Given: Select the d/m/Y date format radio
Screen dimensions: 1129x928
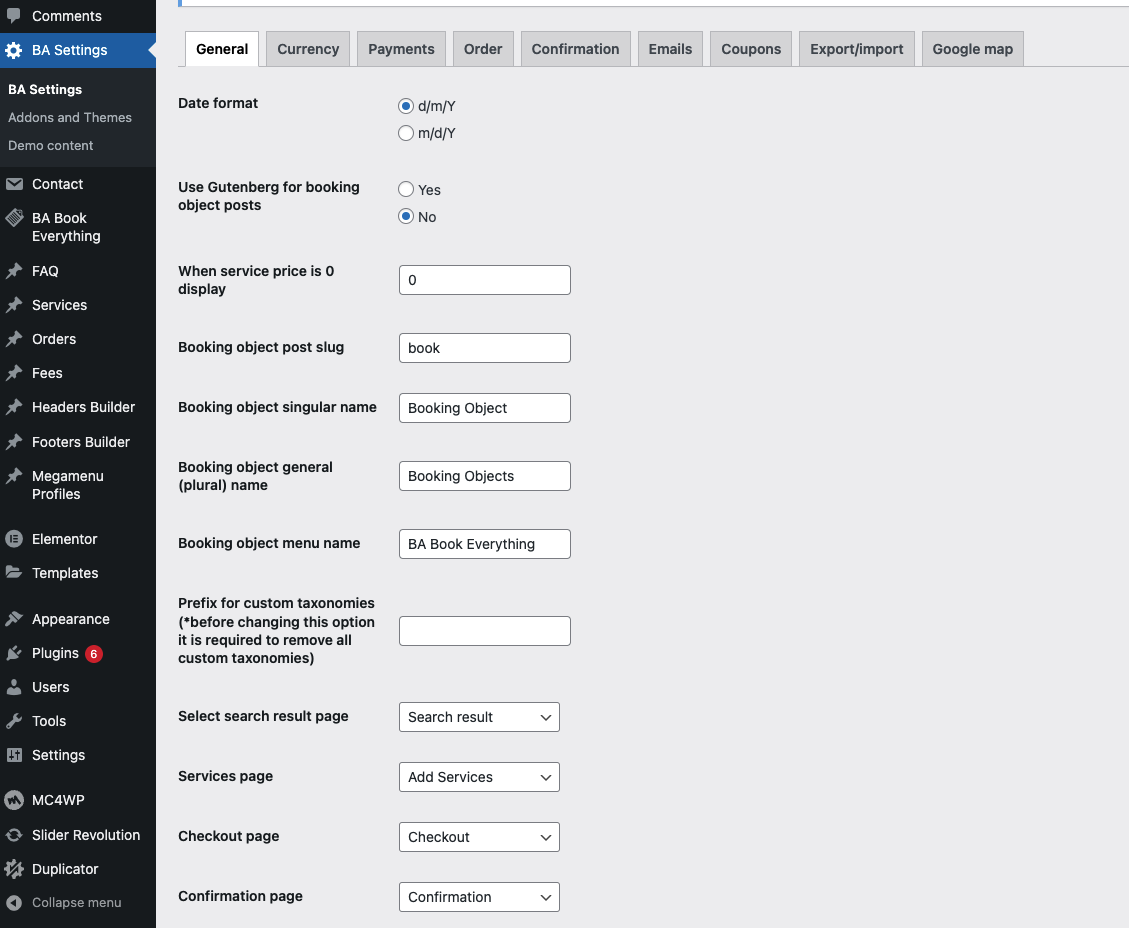Looking at the screenshot, I should (x=406, y=106).
